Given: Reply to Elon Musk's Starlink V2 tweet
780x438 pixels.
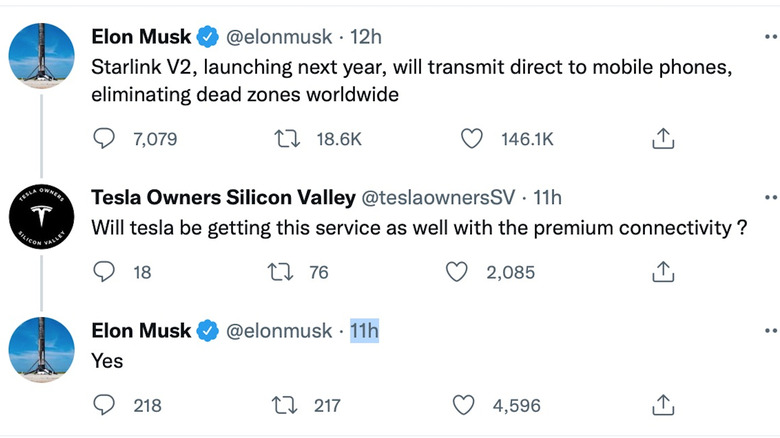Looking at the screenshot, I should point(104,139).
